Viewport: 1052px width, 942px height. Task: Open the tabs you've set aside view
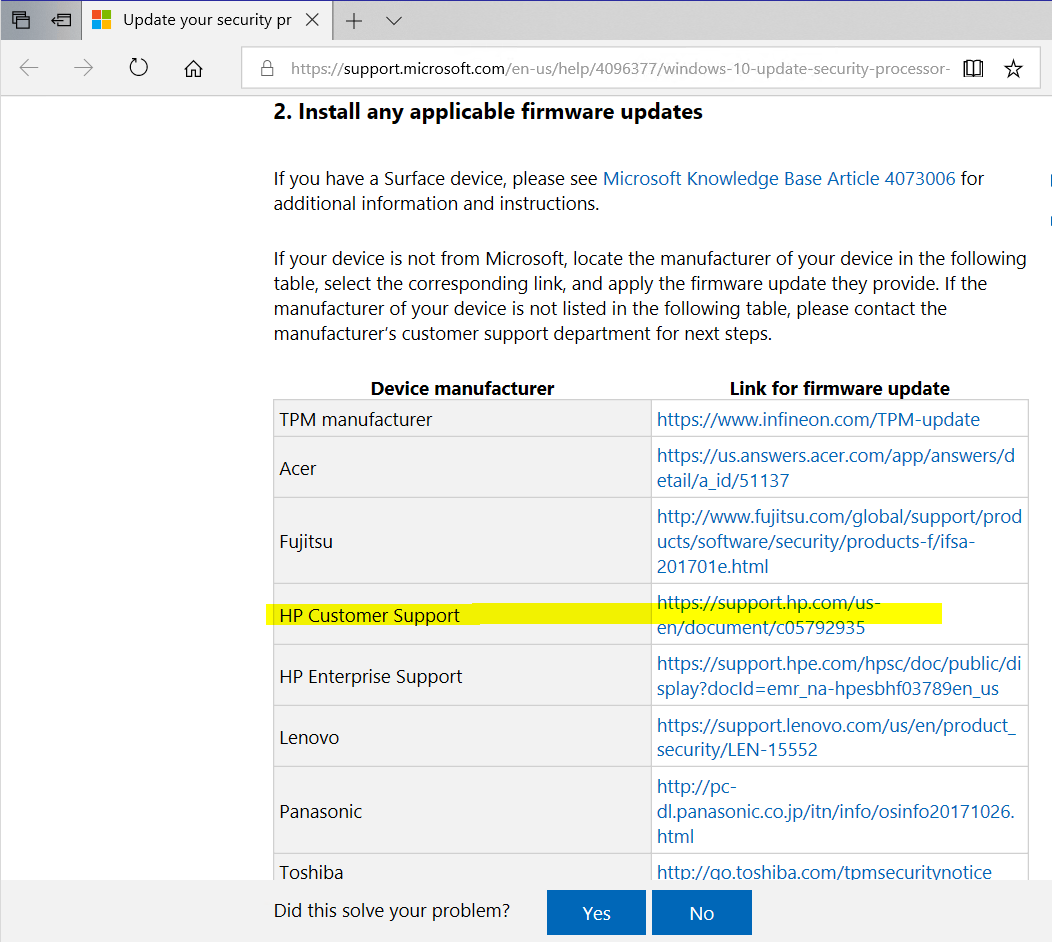tap(61, 20)
